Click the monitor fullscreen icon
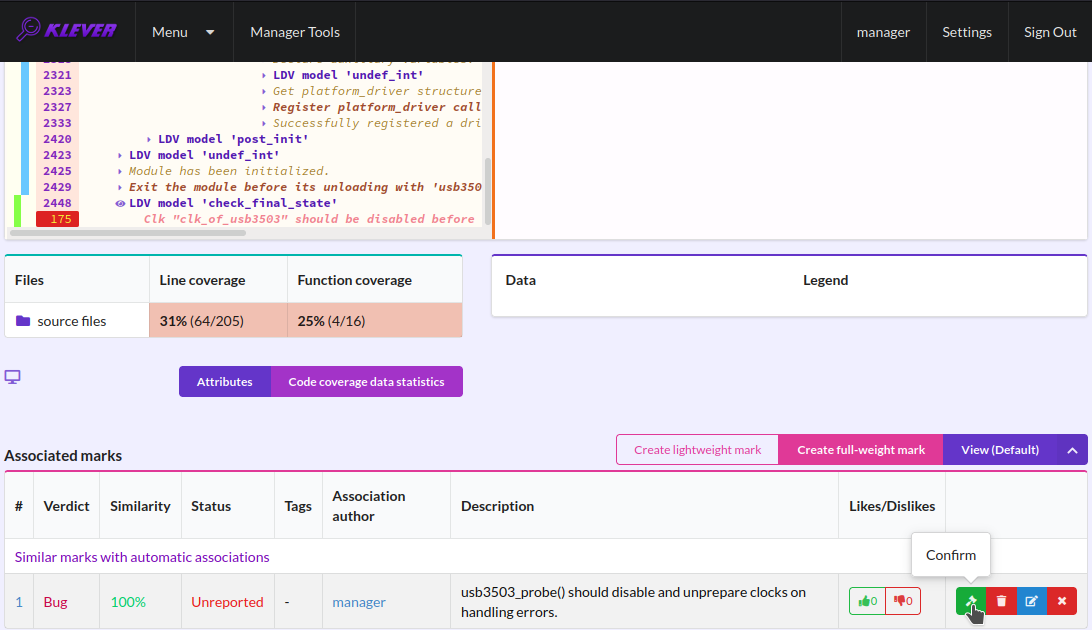This screenshot has height=630, width=1092. (13, 377)
